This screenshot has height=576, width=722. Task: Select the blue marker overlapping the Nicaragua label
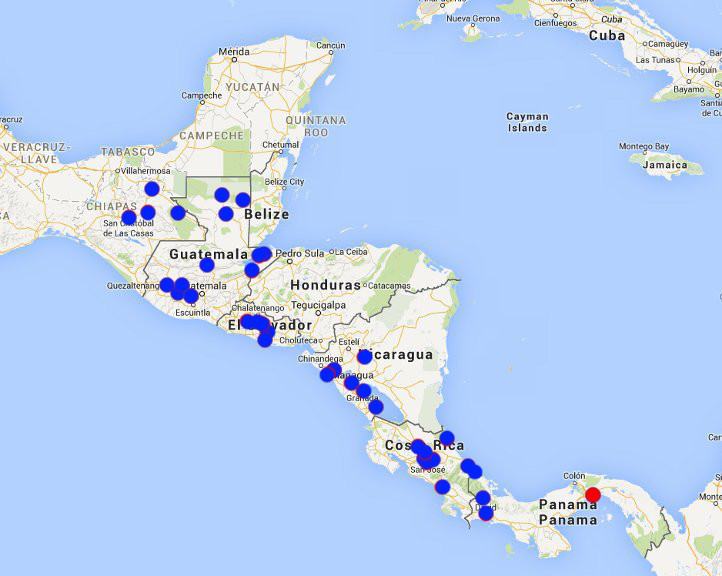(x=365, y=357)
